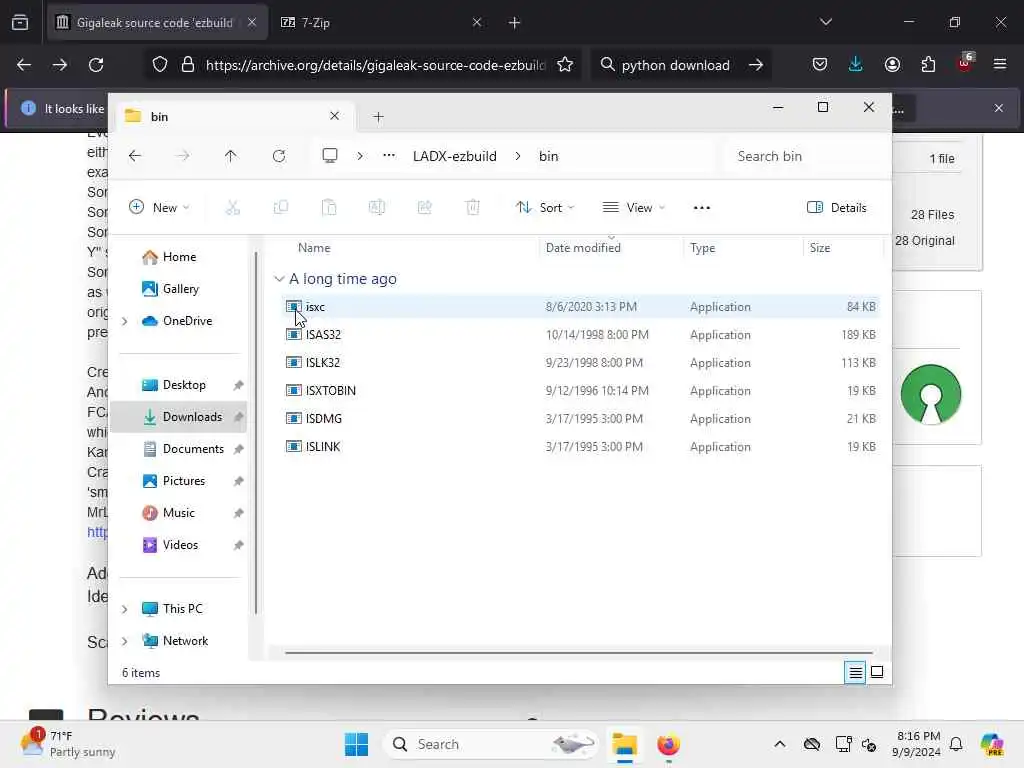The width and height of the screenshot is (1024, 768).
Task: Collapse the 'A long time ago' group
Action: point(279,279)
